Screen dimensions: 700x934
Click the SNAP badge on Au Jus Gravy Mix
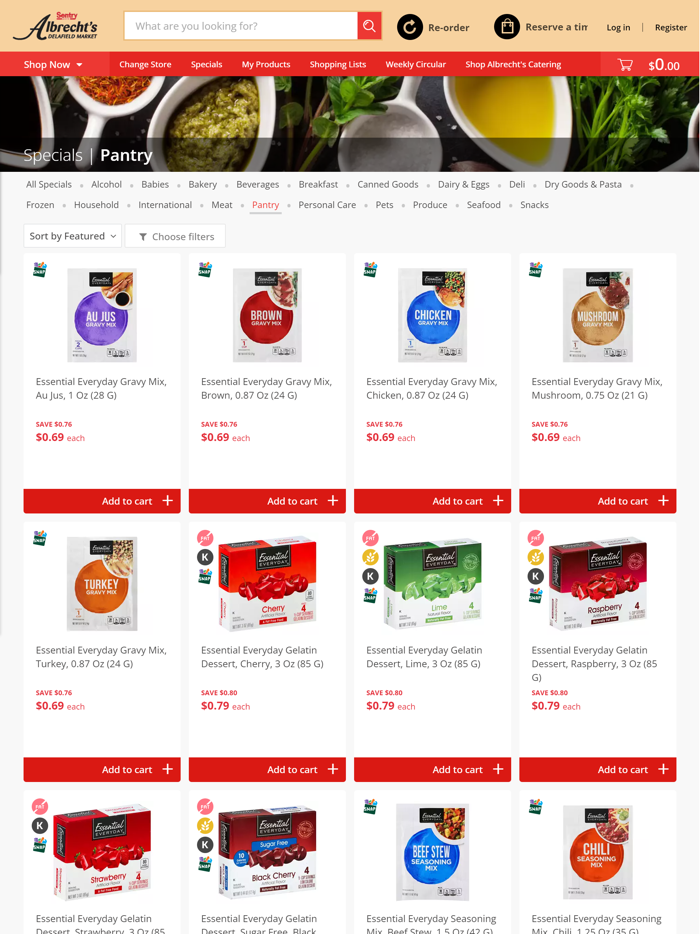pyautogui.click(x=40, y=269)
